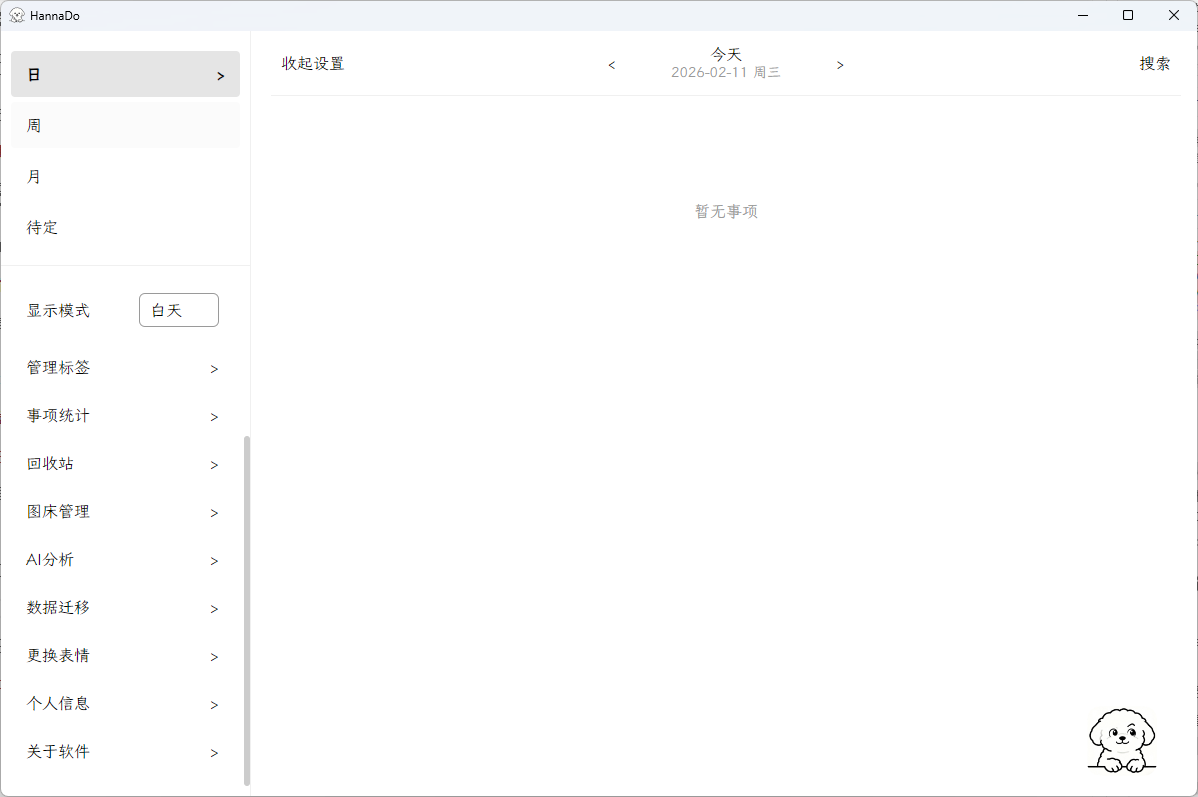The image size is (1198, 797).
Task: Switch to the 月 view
Action: coord(33,176)
